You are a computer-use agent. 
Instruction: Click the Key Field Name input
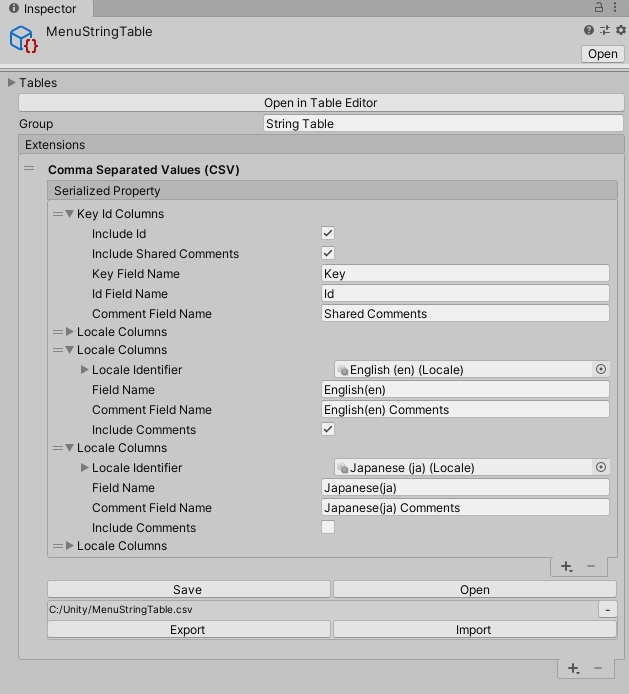[465, 273]
